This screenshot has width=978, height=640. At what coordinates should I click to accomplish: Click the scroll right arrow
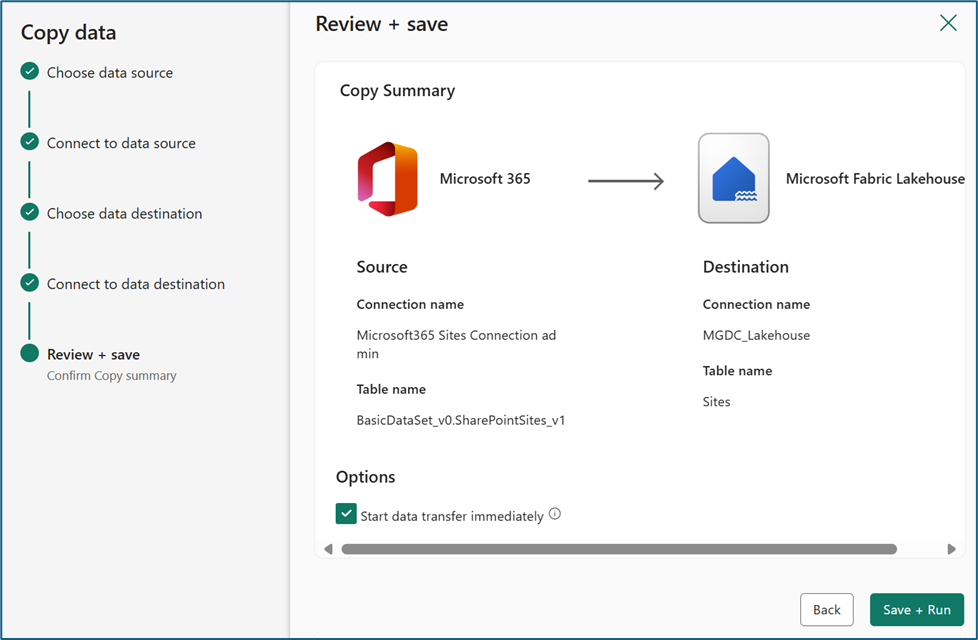(951, 549)
